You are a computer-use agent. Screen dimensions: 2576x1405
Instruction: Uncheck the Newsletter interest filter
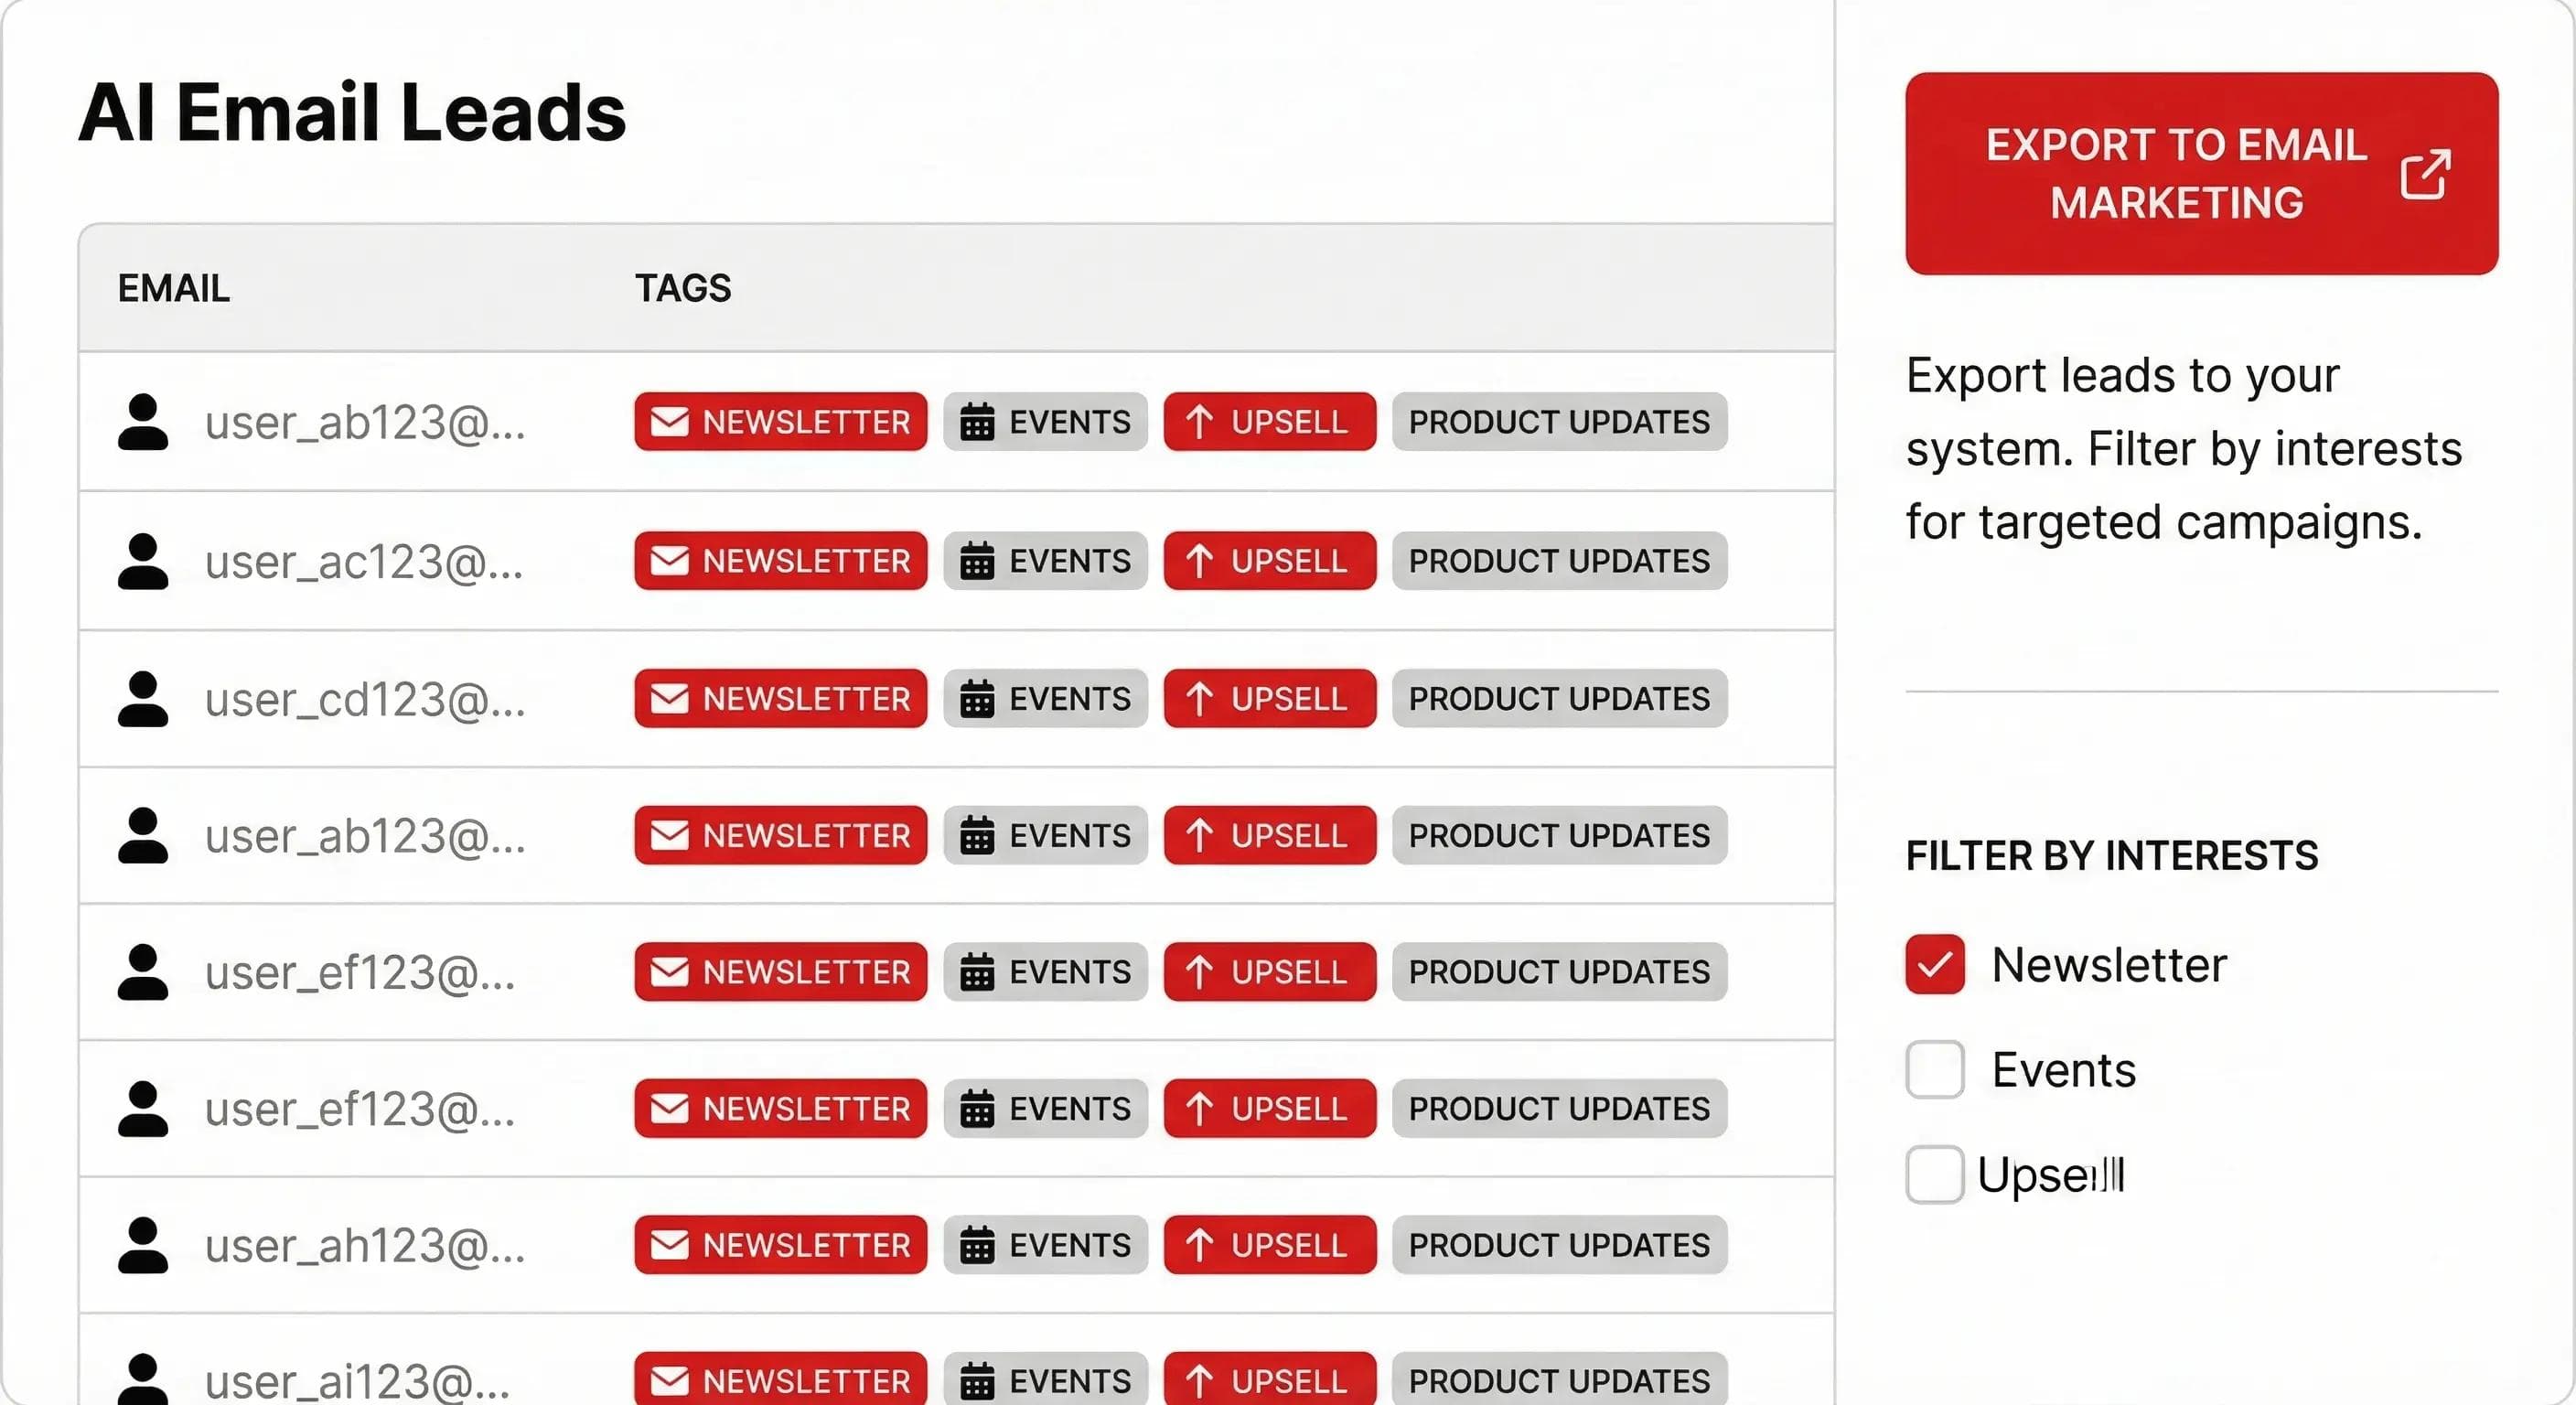click(x=1934, y=964)
